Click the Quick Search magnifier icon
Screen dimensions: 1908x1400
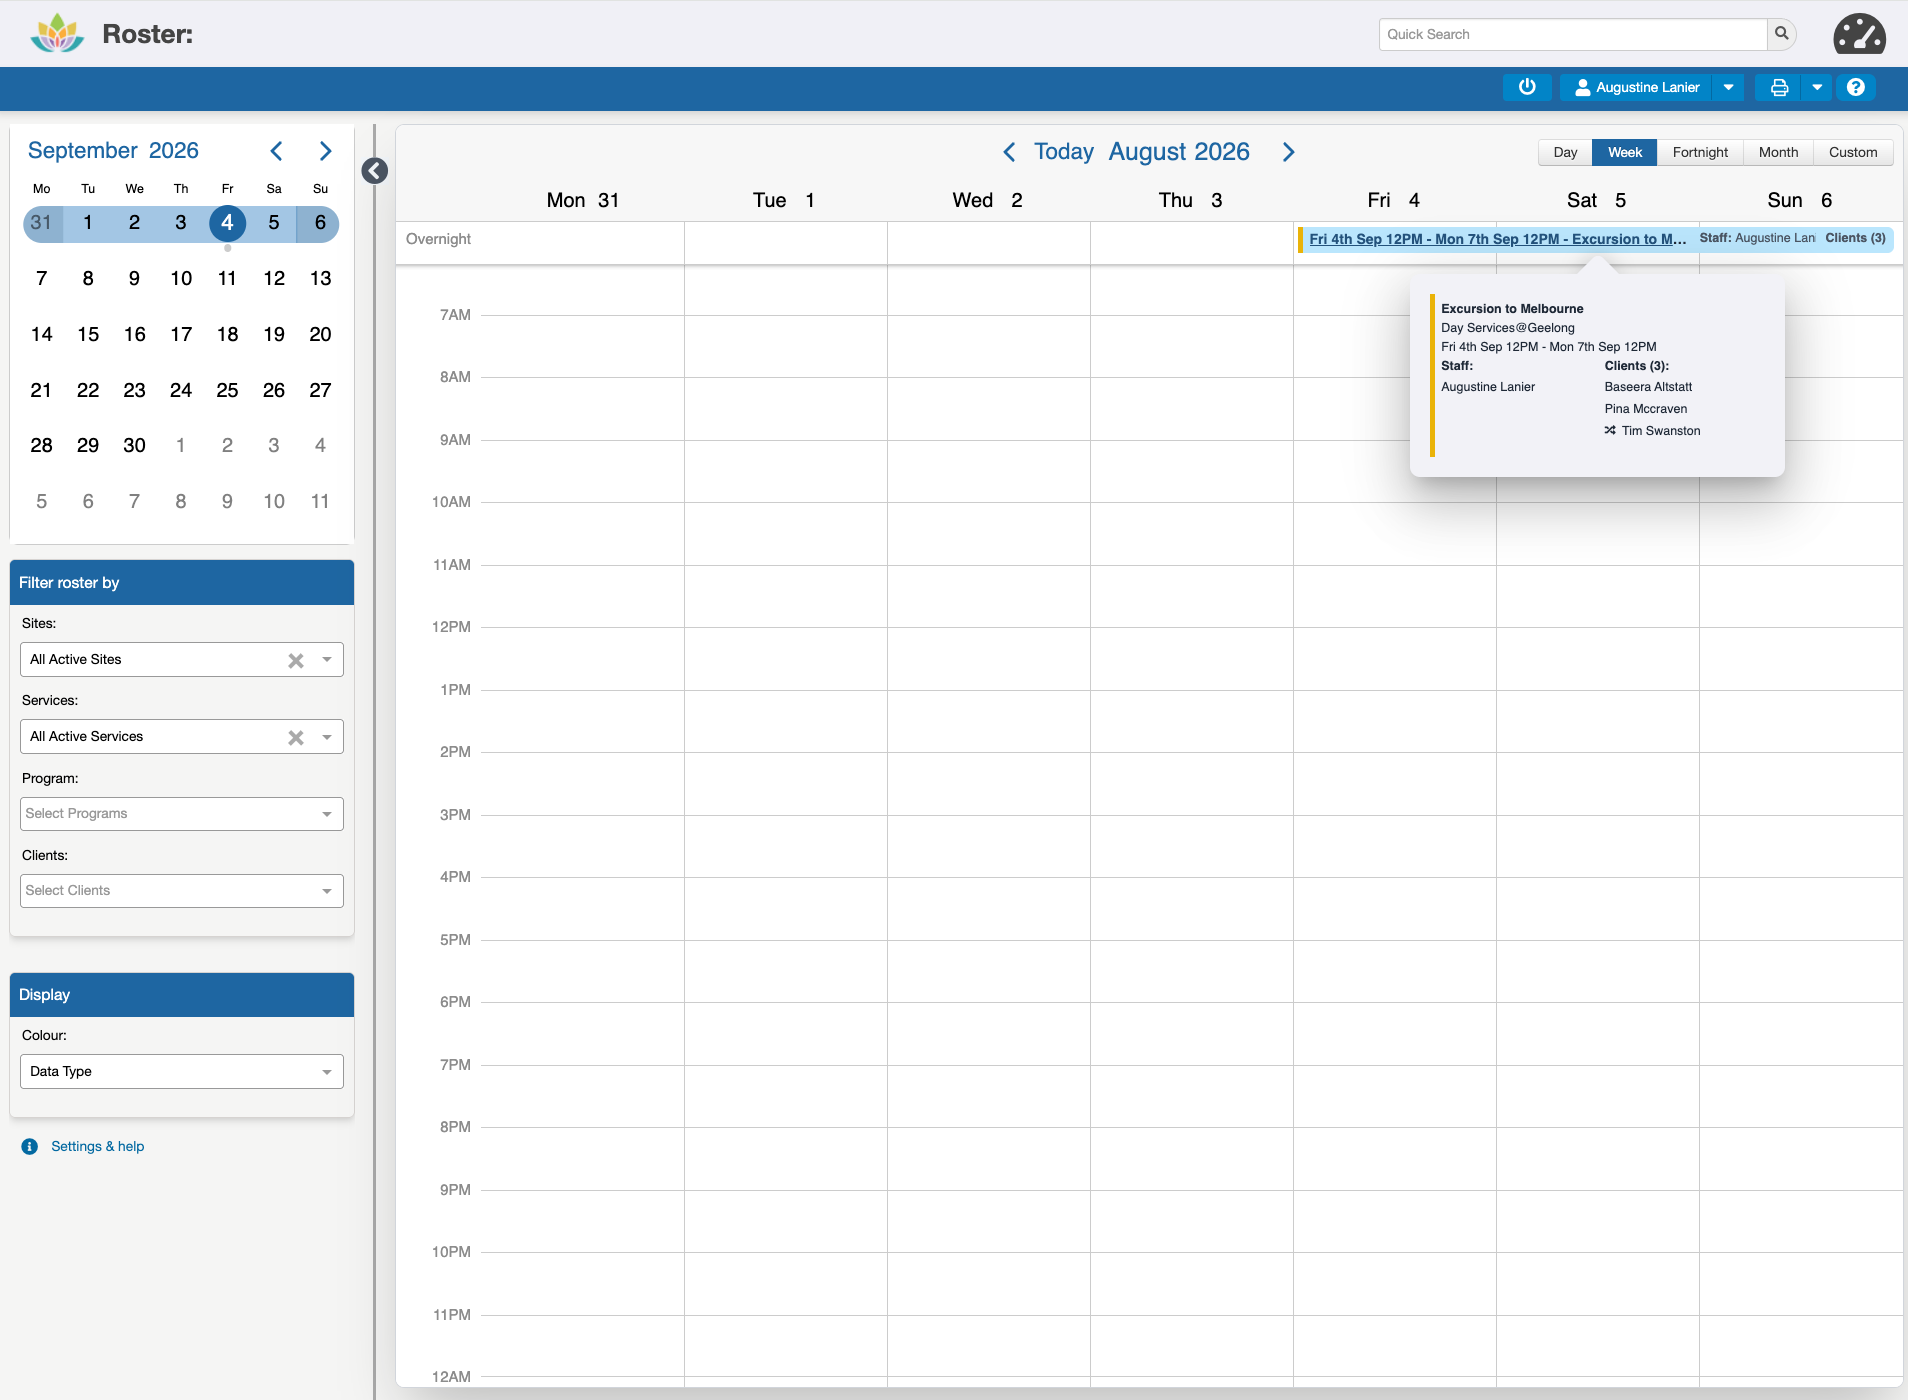pos(1781,34)
